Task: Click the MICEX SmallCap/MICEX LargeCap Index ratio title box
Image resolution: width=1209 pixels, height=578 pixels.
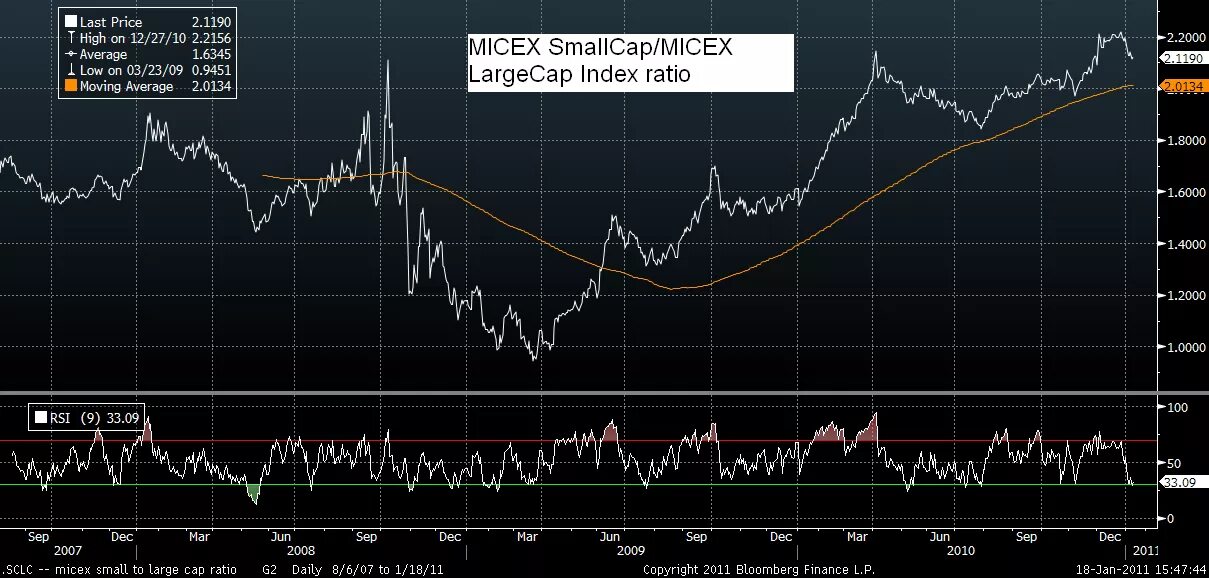Action: click(x=630, y=62)
